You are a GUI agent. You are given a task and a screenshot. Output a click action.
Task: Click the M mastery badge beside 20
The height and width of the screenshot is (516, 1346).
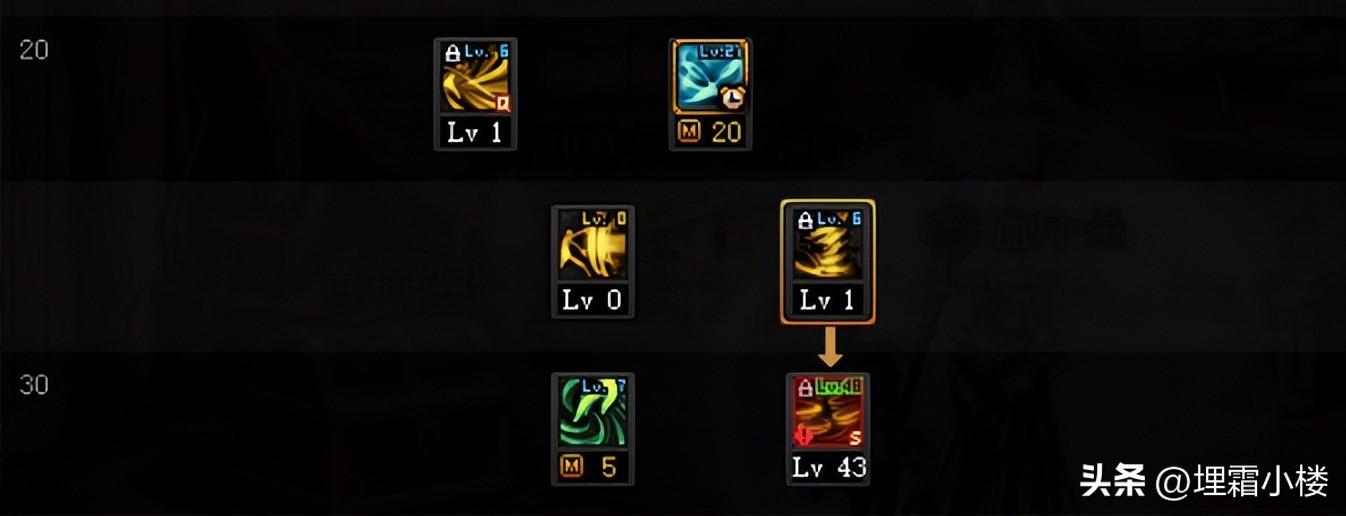click(x=689, y=132)
